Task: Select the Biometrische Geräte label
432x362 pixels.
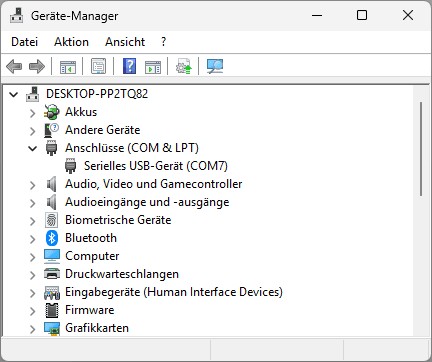Action: pyautogui.click(x=118, y=220)
